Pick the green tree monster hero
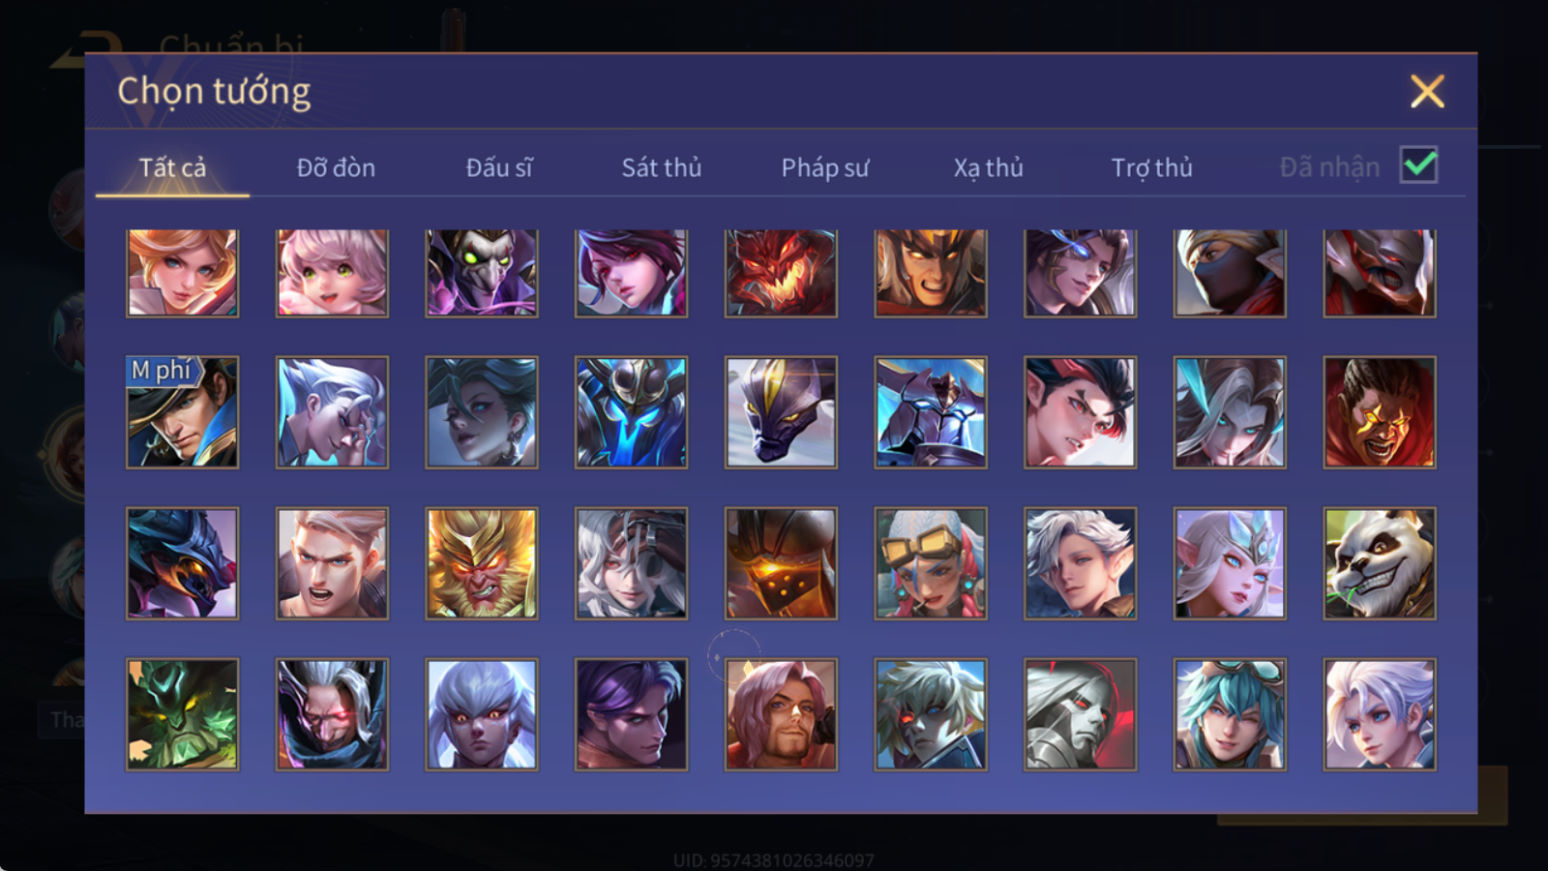 point(182,714)
